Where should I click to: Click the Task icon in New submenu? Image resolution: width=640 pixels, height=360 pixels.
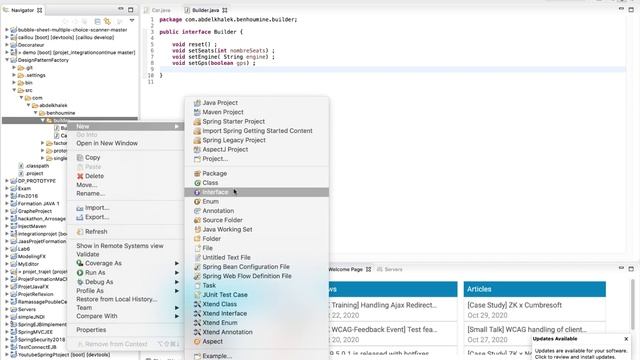197,286
